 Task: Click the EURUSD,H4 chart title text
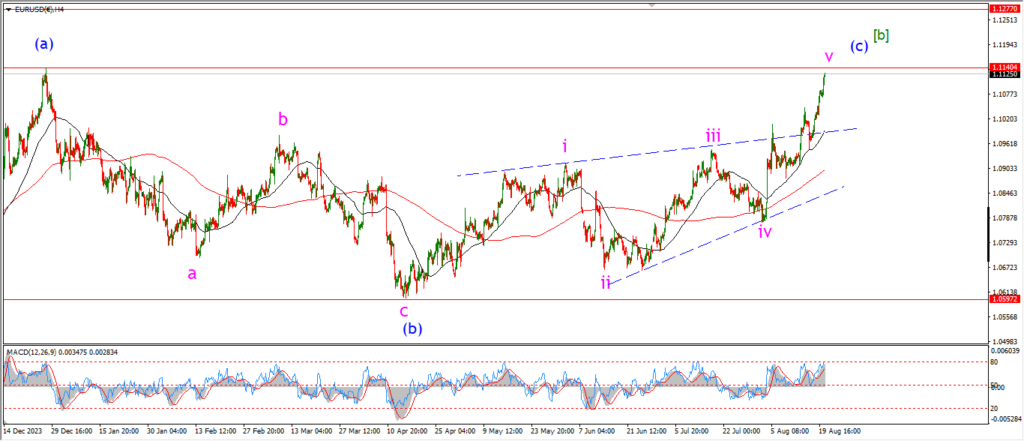38,9
